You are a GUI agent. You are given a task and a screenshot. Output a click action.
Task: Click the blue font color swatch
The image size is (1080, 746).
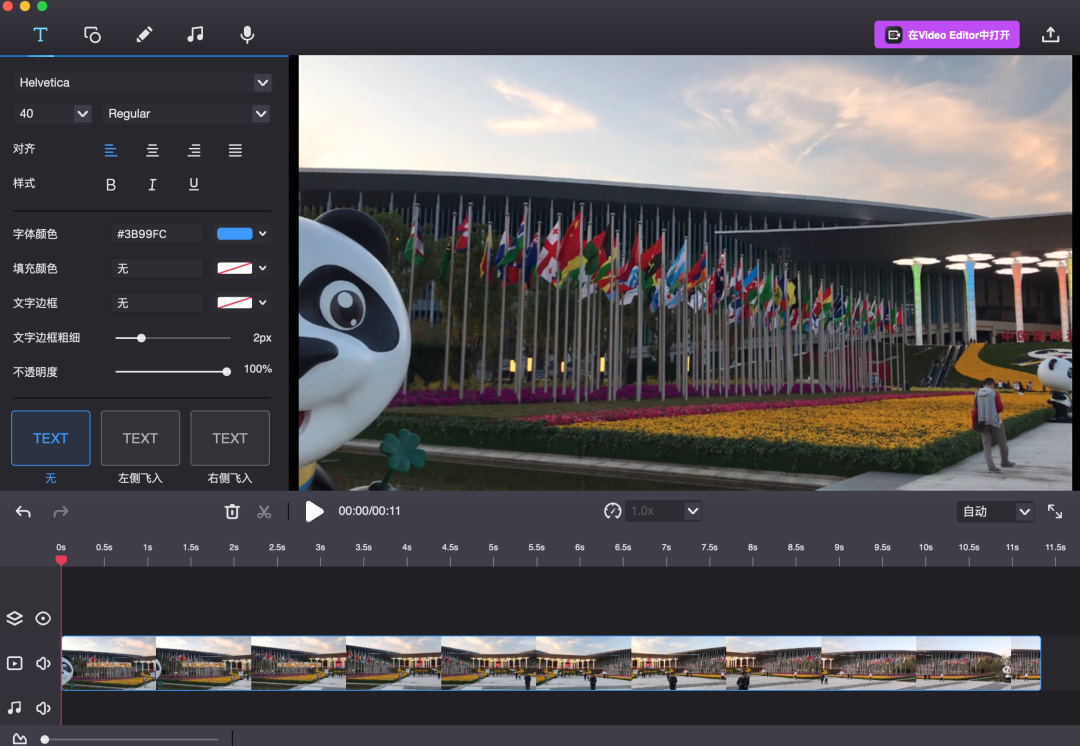tap(235, 234)
